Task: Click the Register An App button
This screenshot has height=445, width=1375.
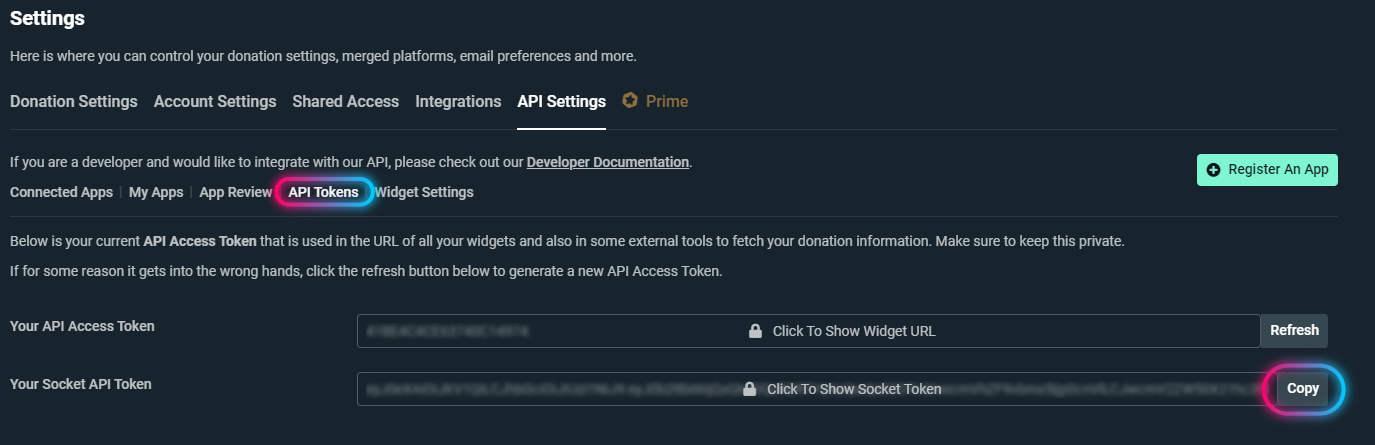Action: (x=1267, y=170)
